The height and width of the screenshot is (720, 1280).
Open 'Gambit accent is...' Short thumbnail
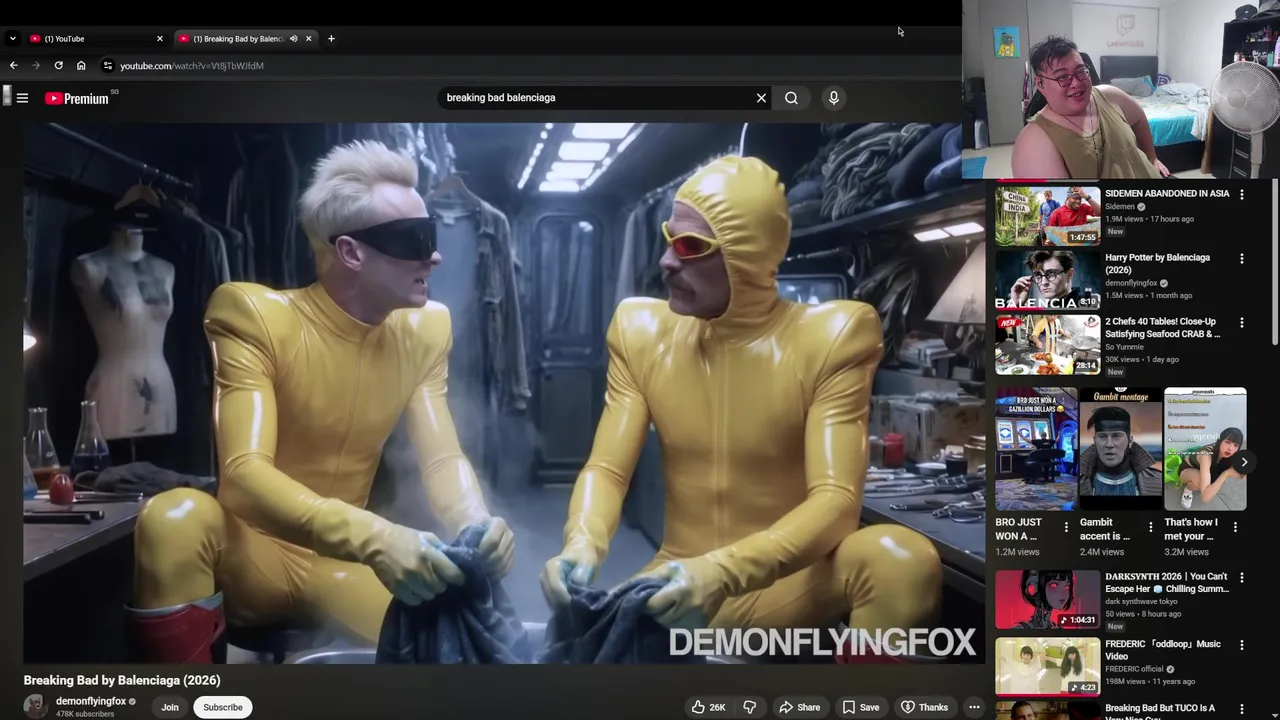(1121, 449)
